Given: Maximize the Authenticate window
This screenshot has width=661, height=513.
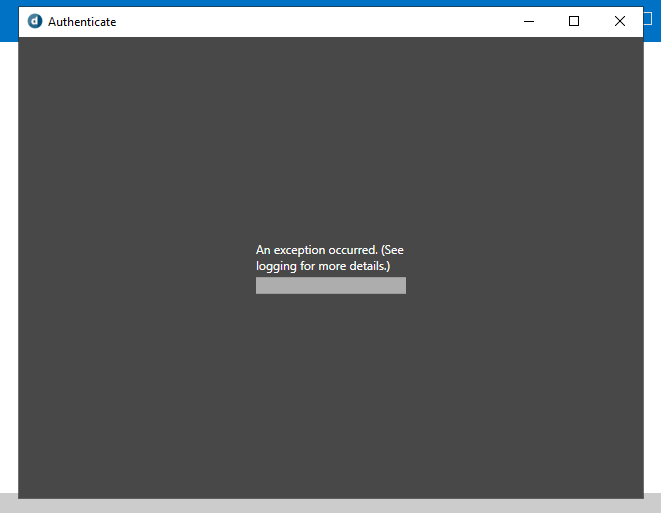Looking at the screenshot, I should point(574,21).
